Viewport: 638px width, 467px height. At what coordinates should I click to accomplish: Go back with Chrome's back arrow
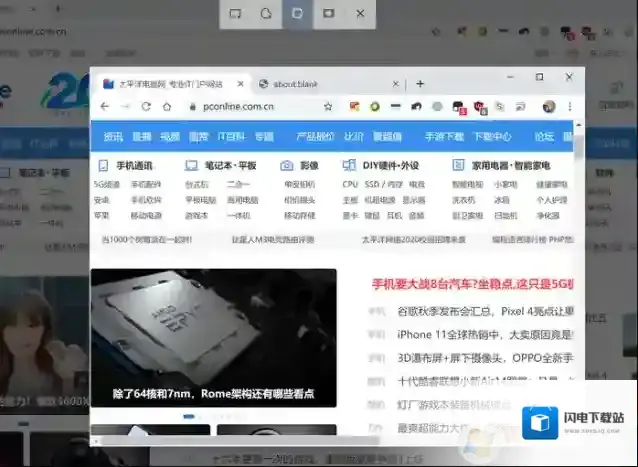tap(103, 106)
